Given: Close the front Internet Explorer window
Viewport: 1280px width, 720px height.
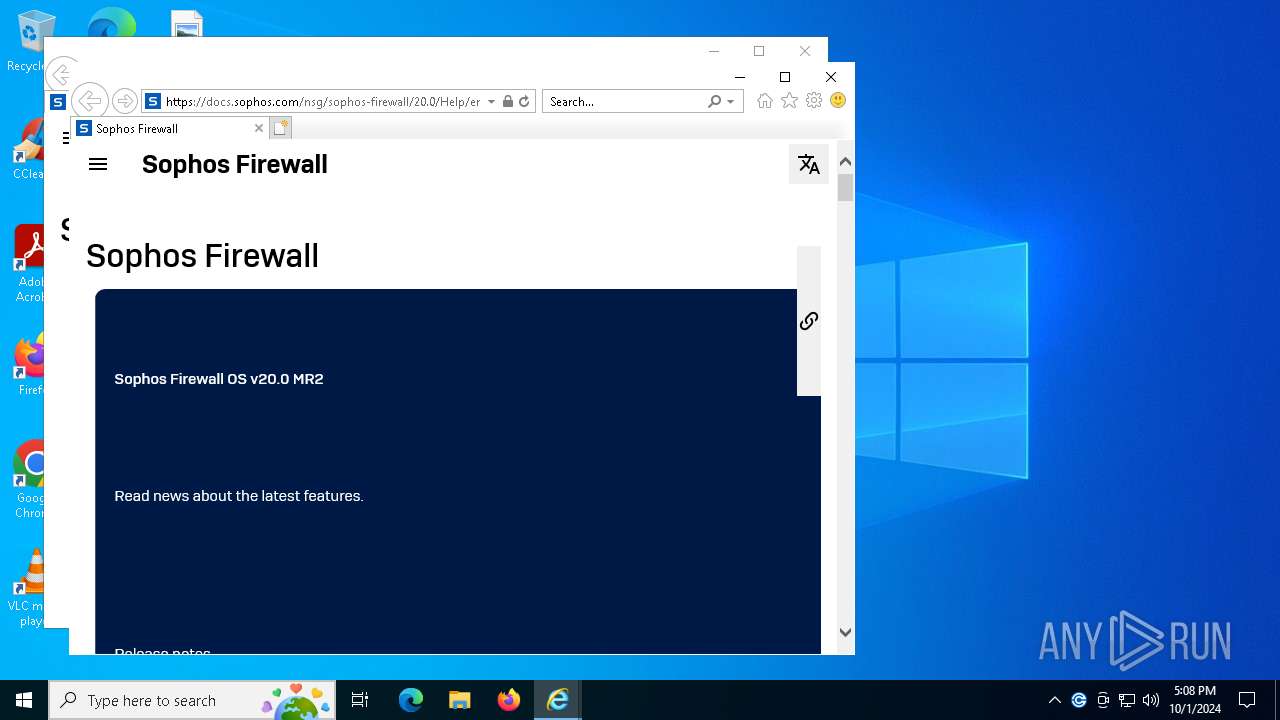Looking at the screenshot, I should [x=831, y=77].
